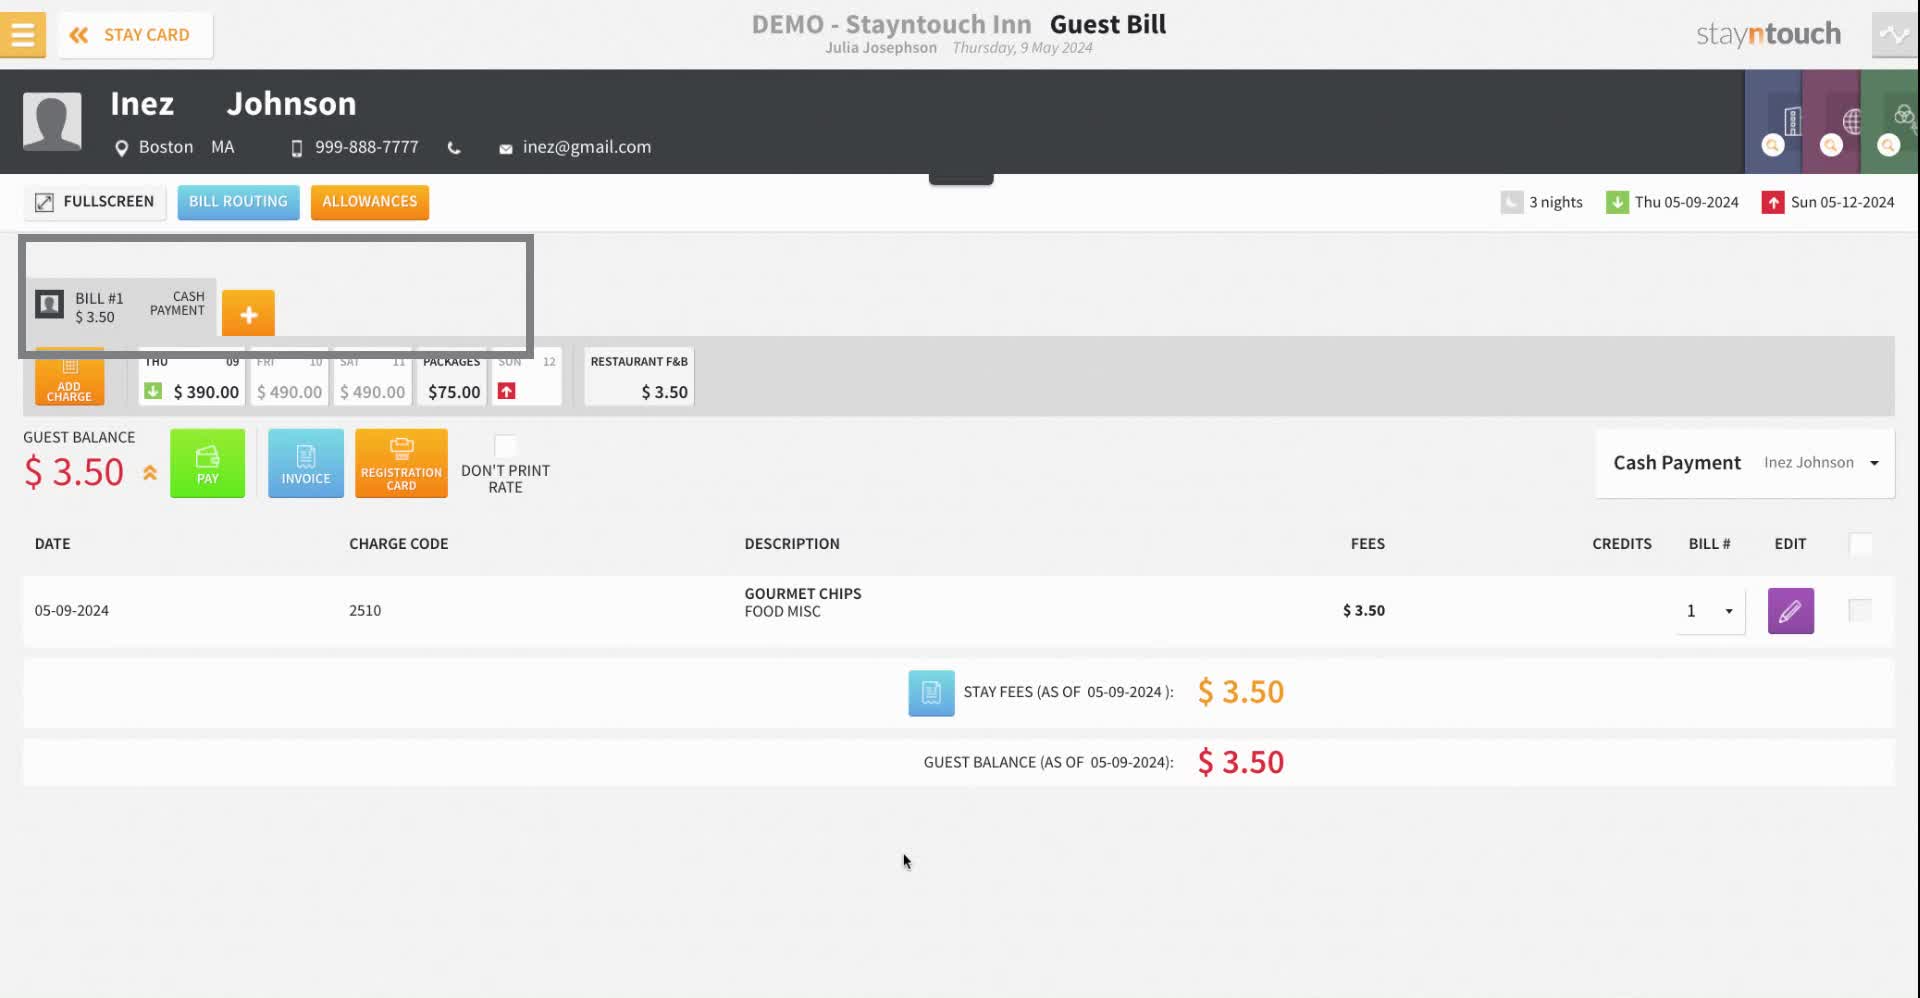Click the $3.50 fee amount in the row

(1364, 611)
